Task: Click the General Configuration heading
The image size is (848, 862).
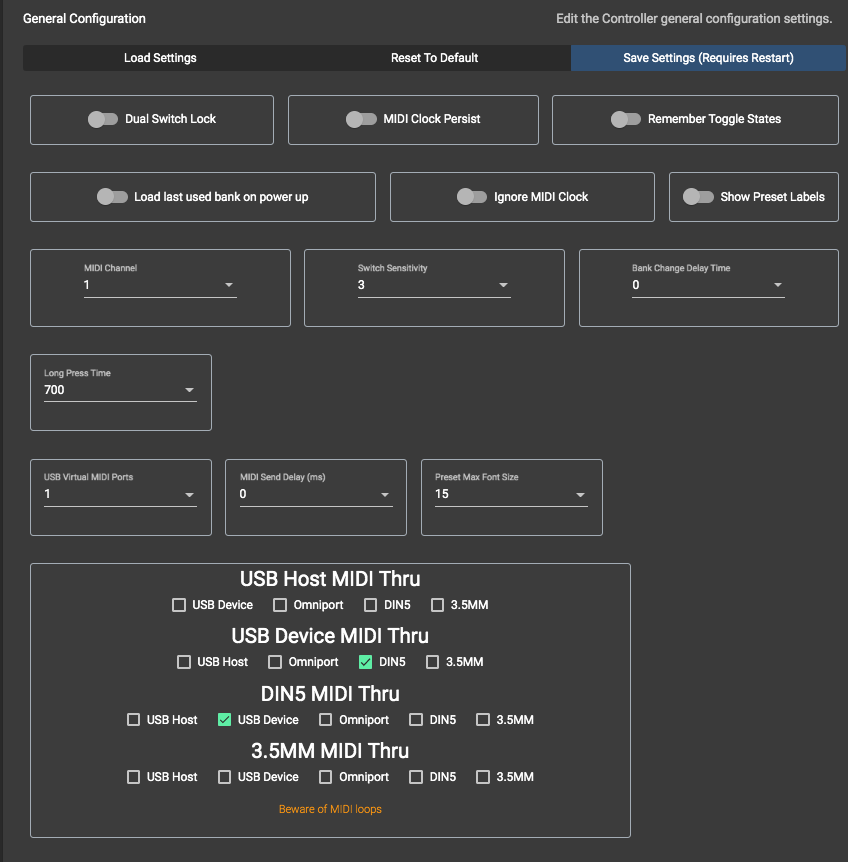Action: 84,19
